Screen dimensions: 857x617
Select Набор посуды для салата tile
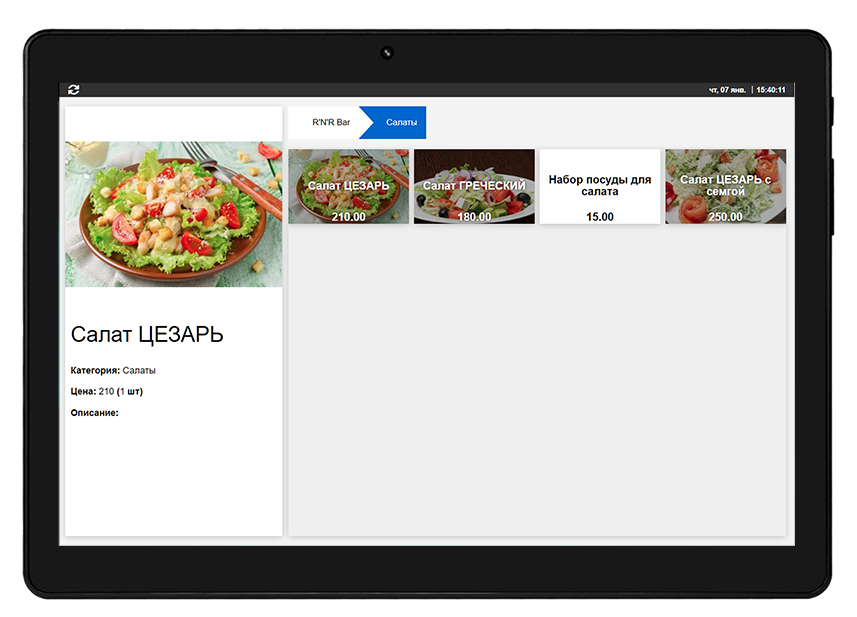tap(600, 186)
